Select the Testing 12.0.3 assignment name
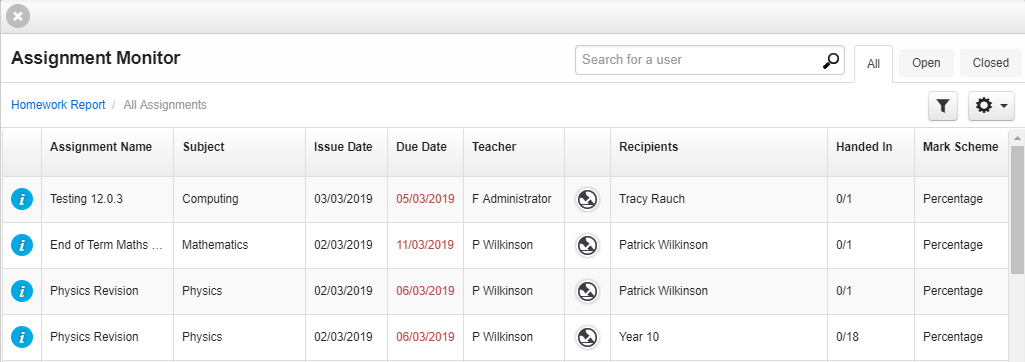This screenshot has height=362, width=1025. [86, 199]
